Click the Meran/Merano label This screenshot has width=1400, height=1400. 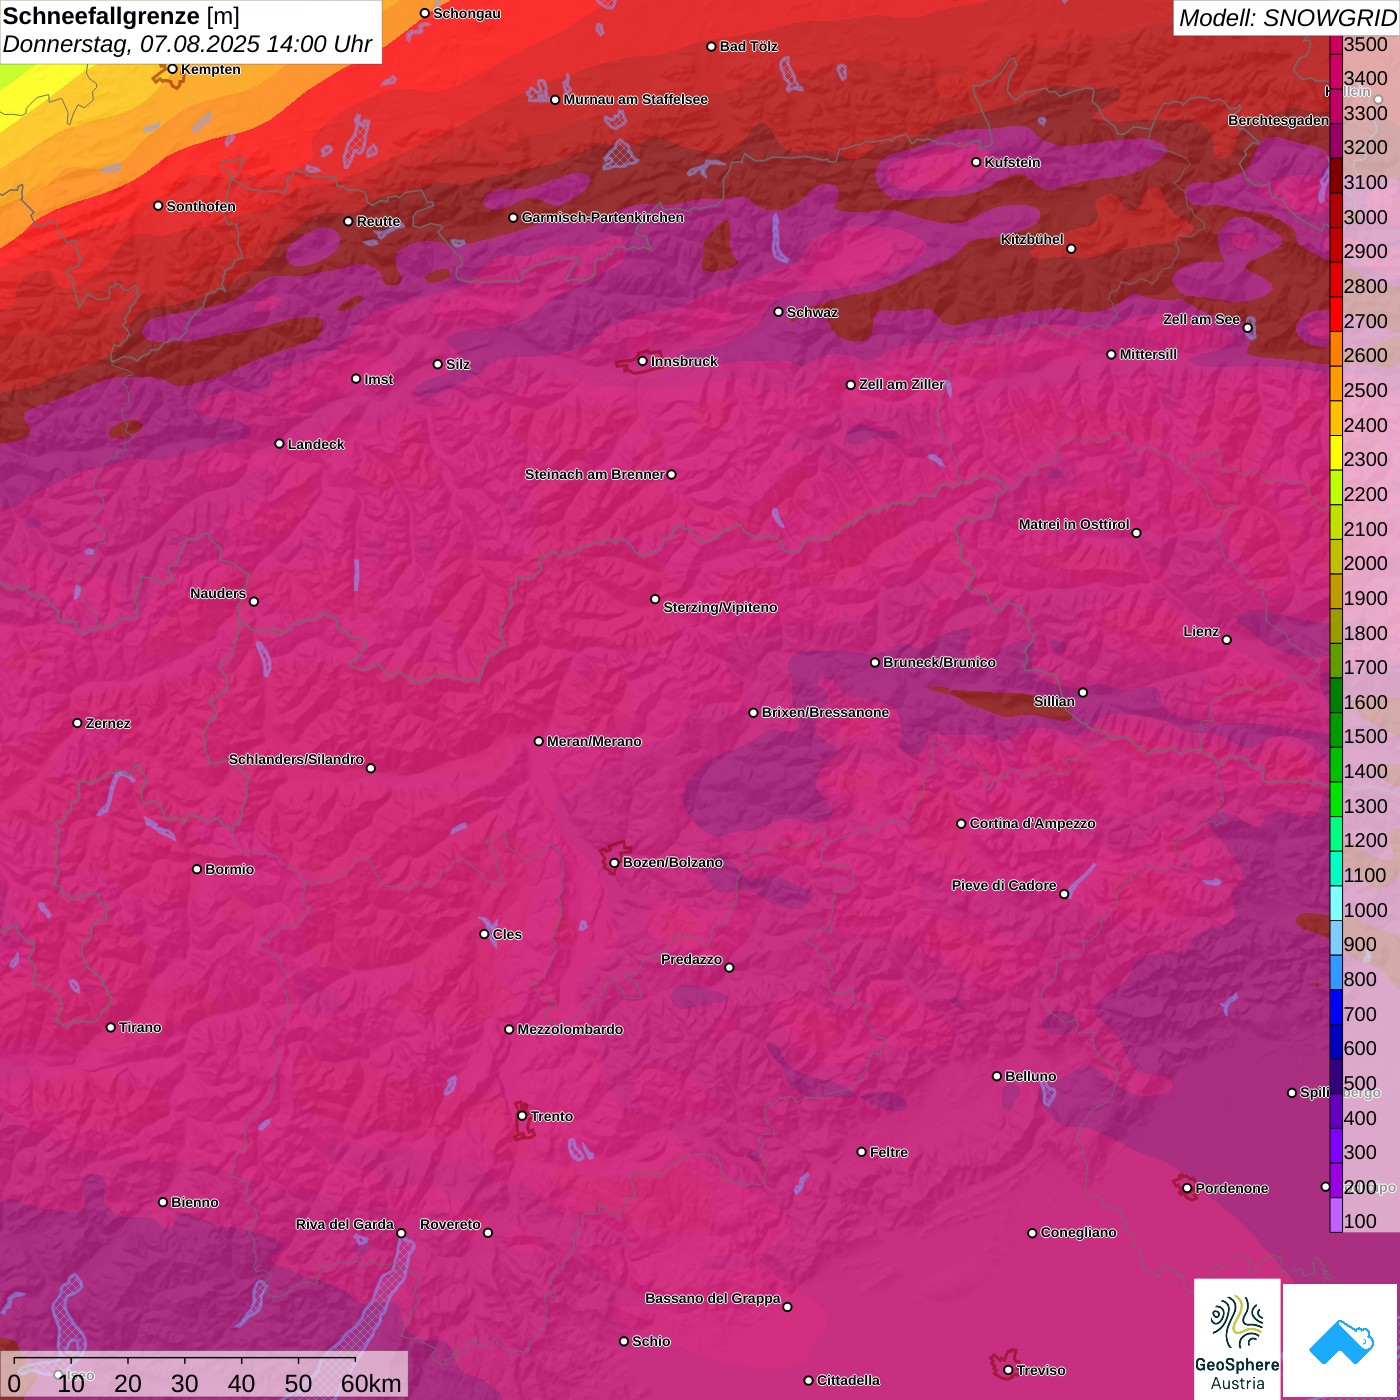[x=594, y=741]
